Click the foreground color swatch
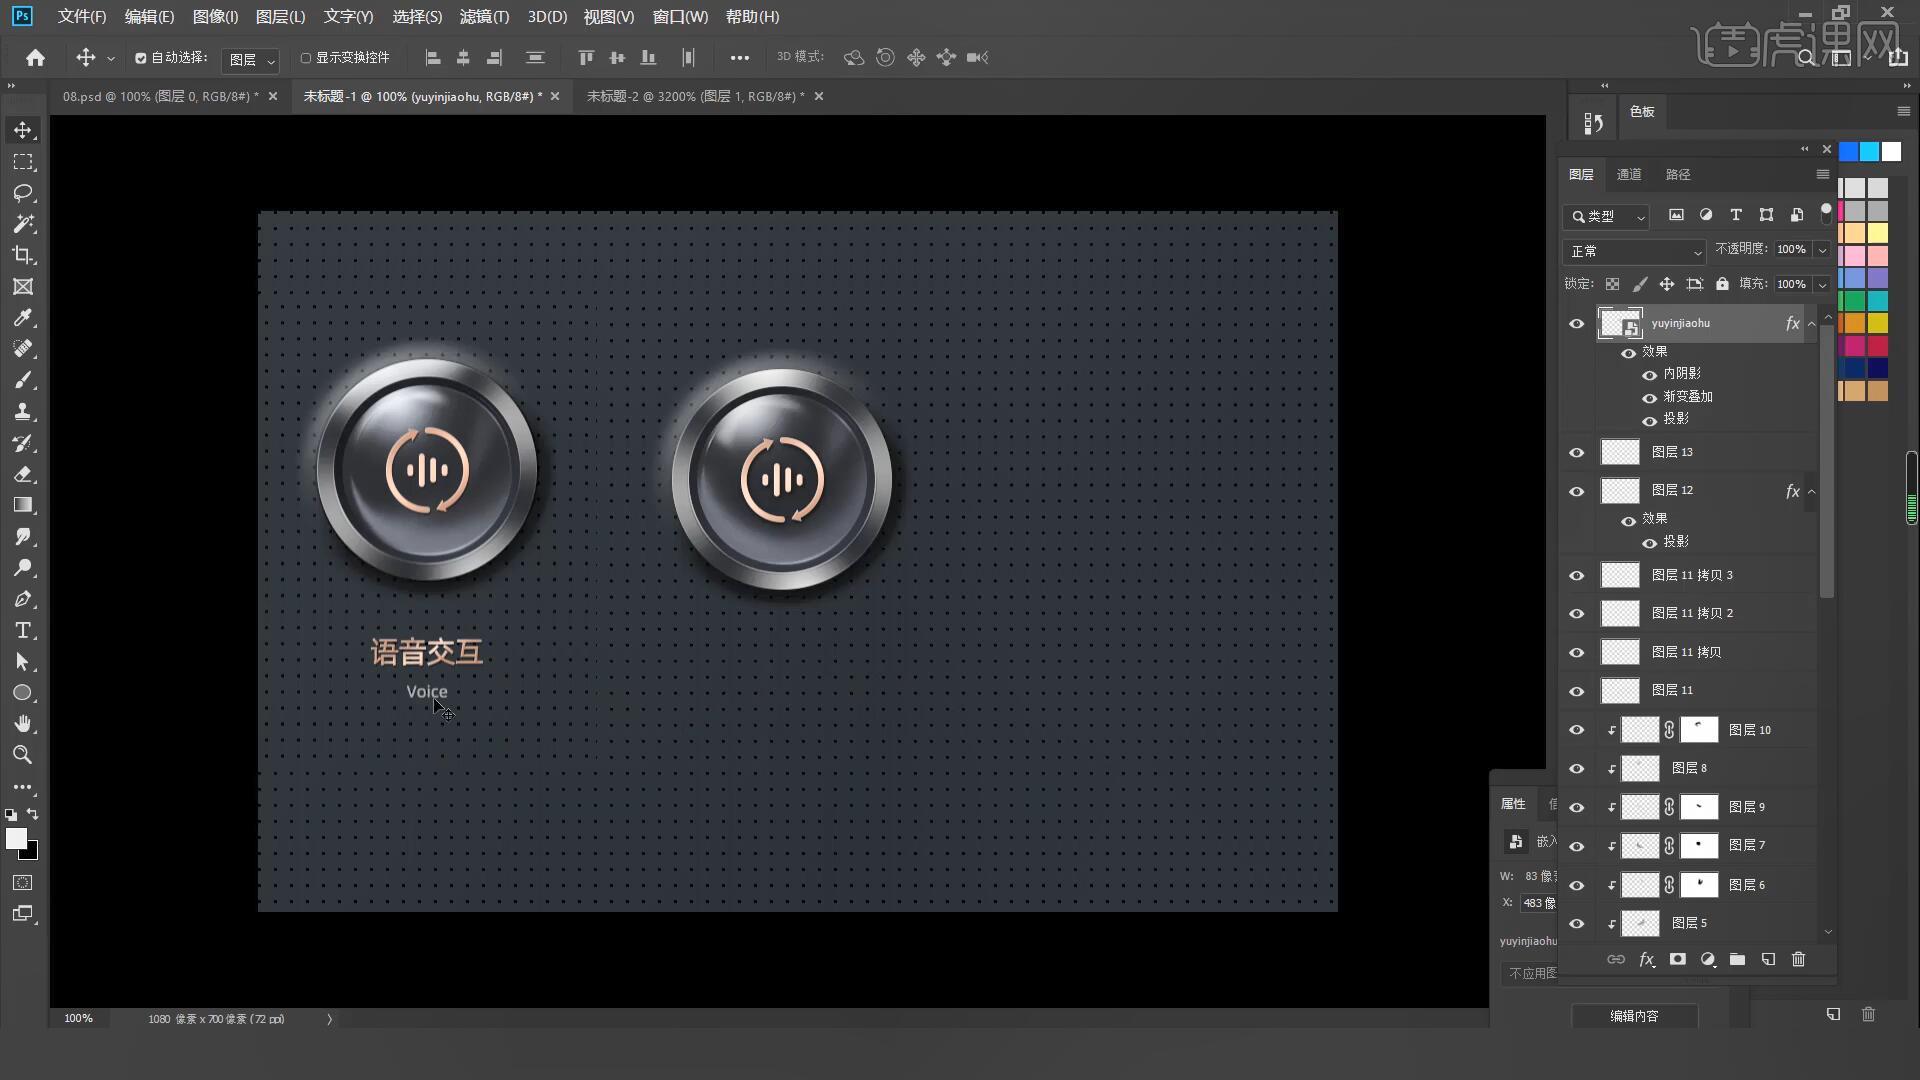Viewport: 1920px width, 1080px height. (16, 839)
